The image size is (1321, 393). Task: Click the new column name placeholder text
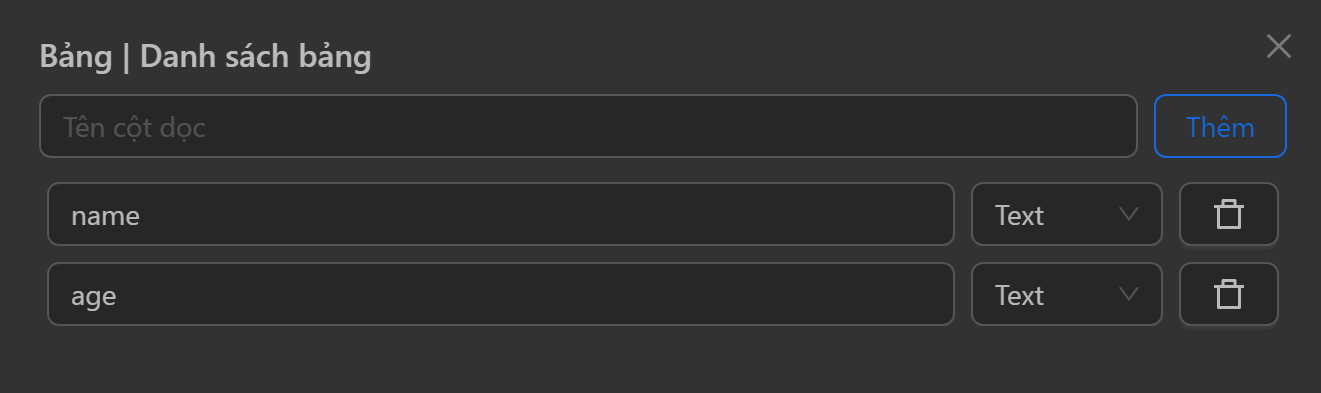134,127
